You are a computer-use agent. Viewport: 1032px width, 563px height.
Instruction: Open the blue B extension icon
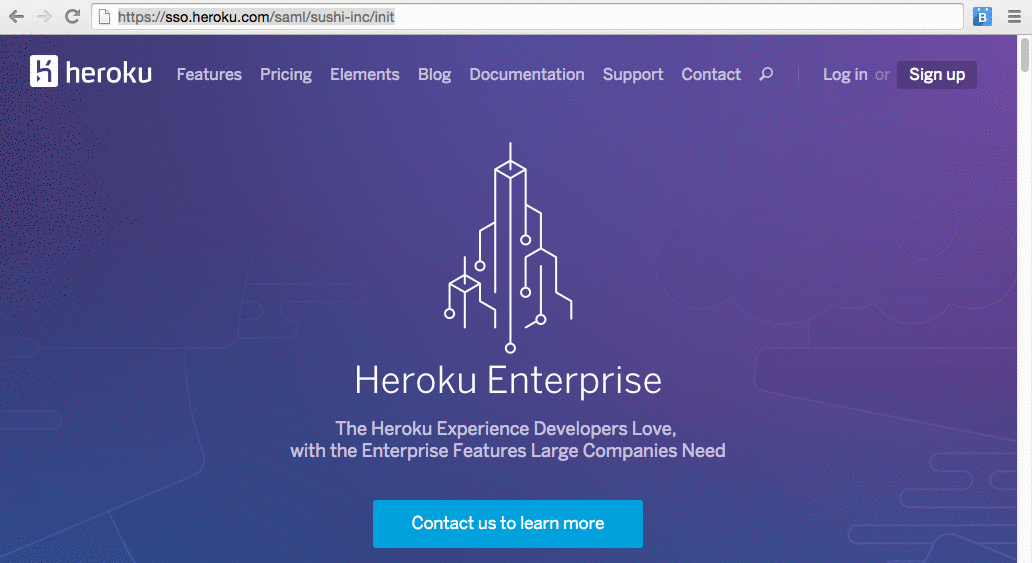(x=982, y=16)
